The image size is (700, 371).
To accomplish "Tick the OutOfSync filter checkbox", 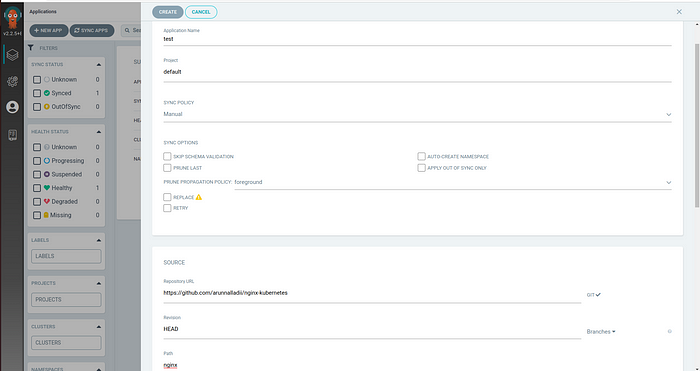I will (x=37, y=107).
